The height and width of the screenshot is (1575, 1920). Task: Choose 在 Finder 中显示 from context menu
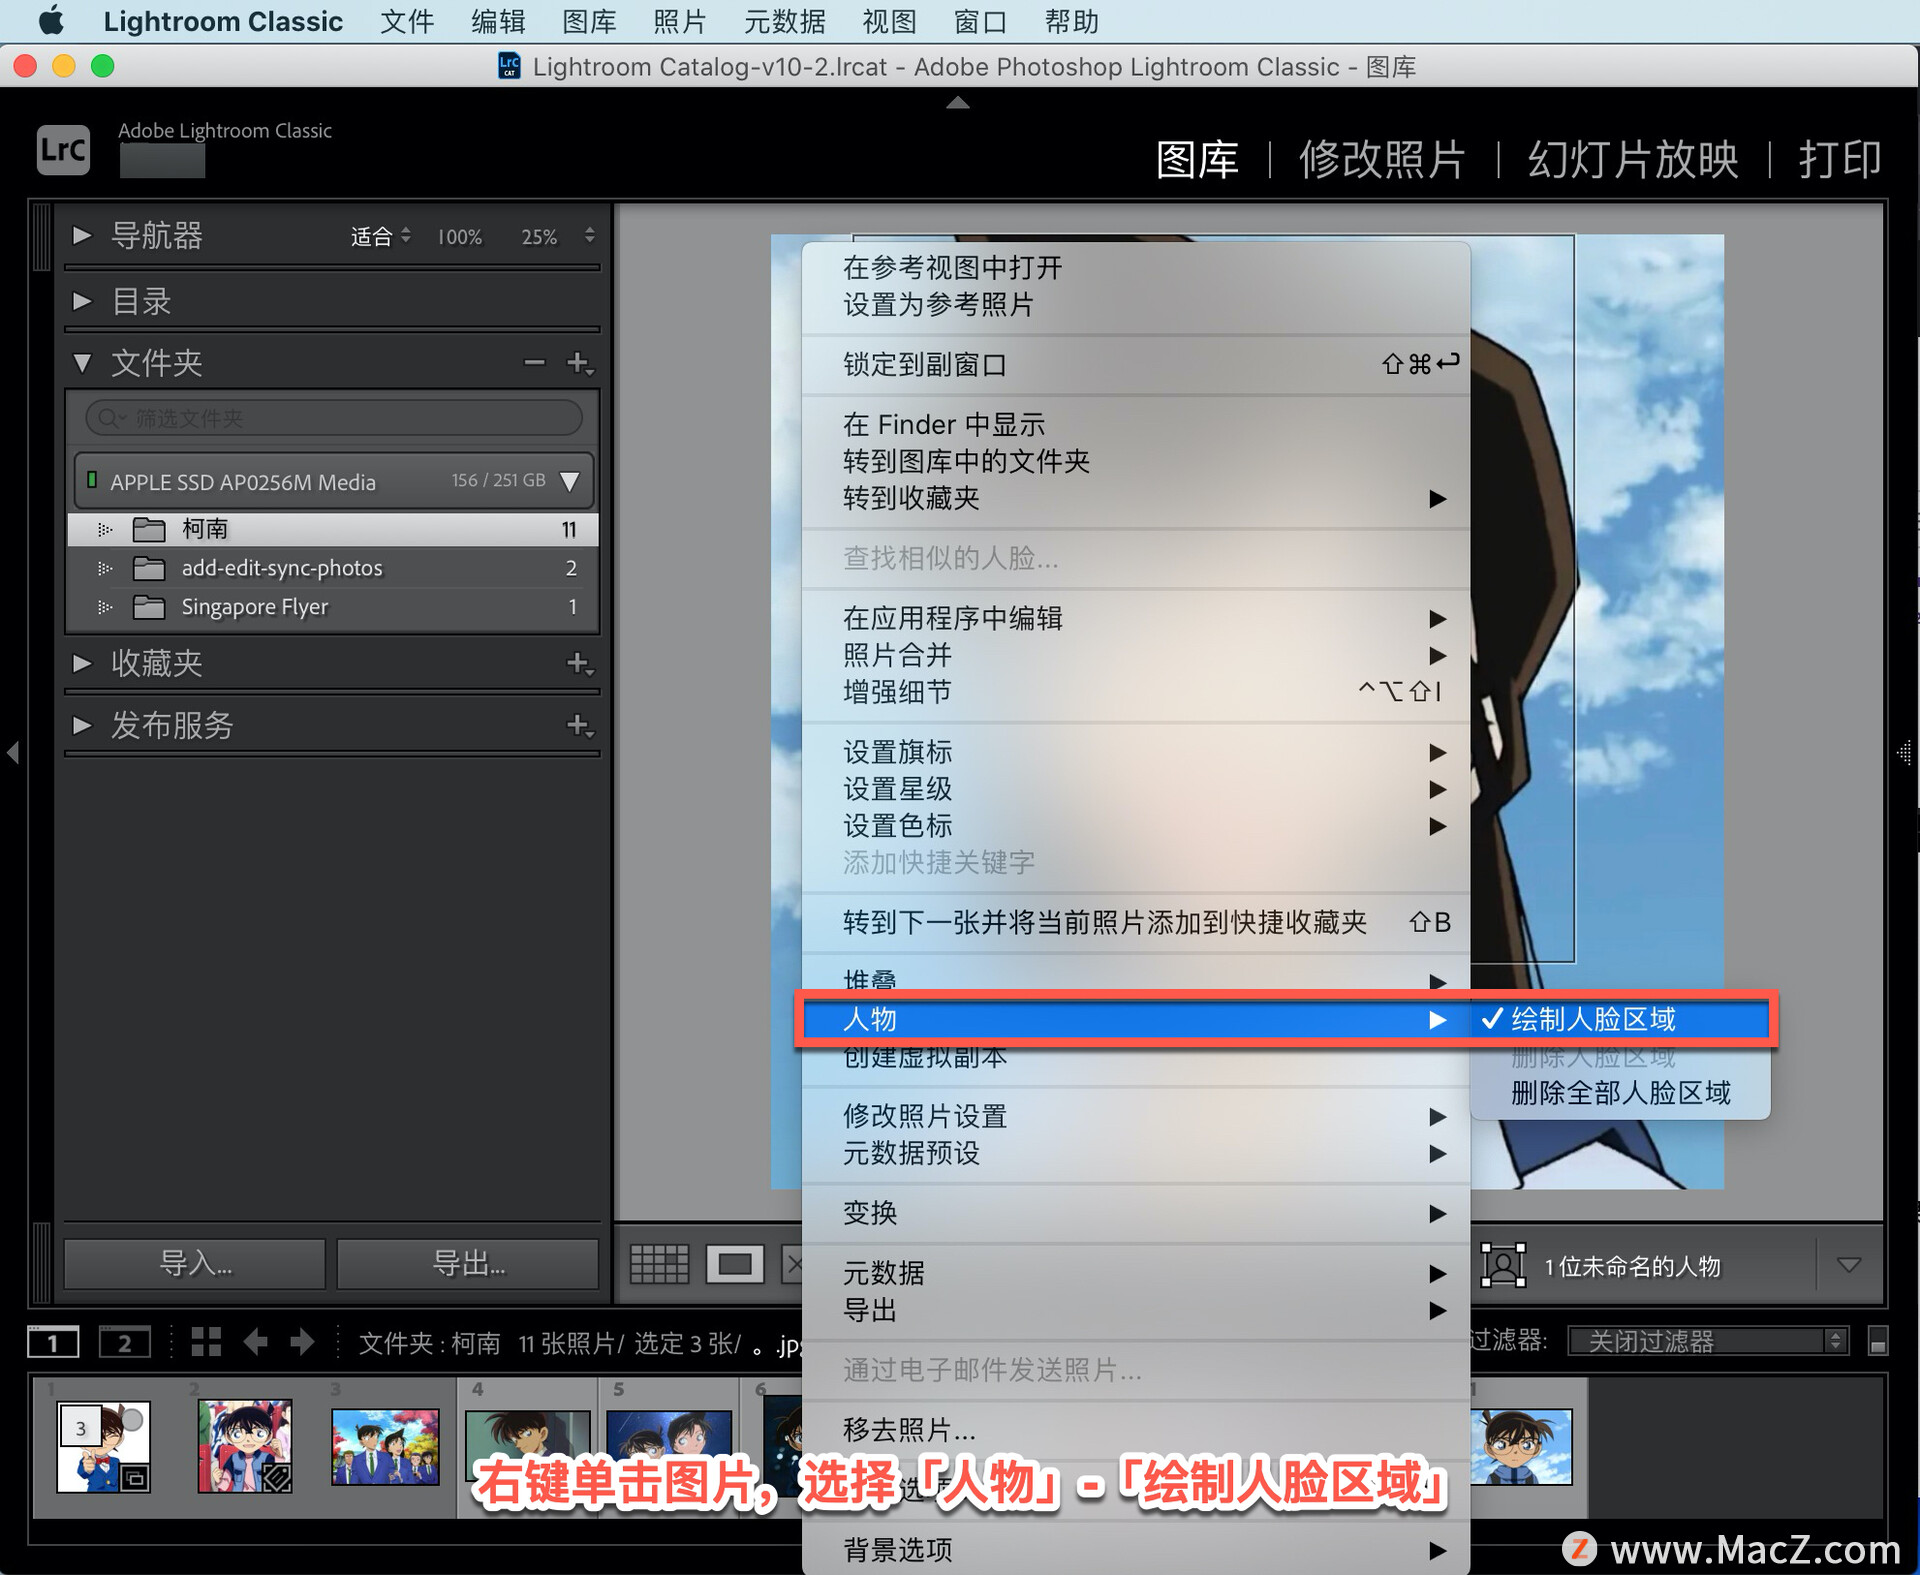pyautogui.click(x=1136, y=424)
